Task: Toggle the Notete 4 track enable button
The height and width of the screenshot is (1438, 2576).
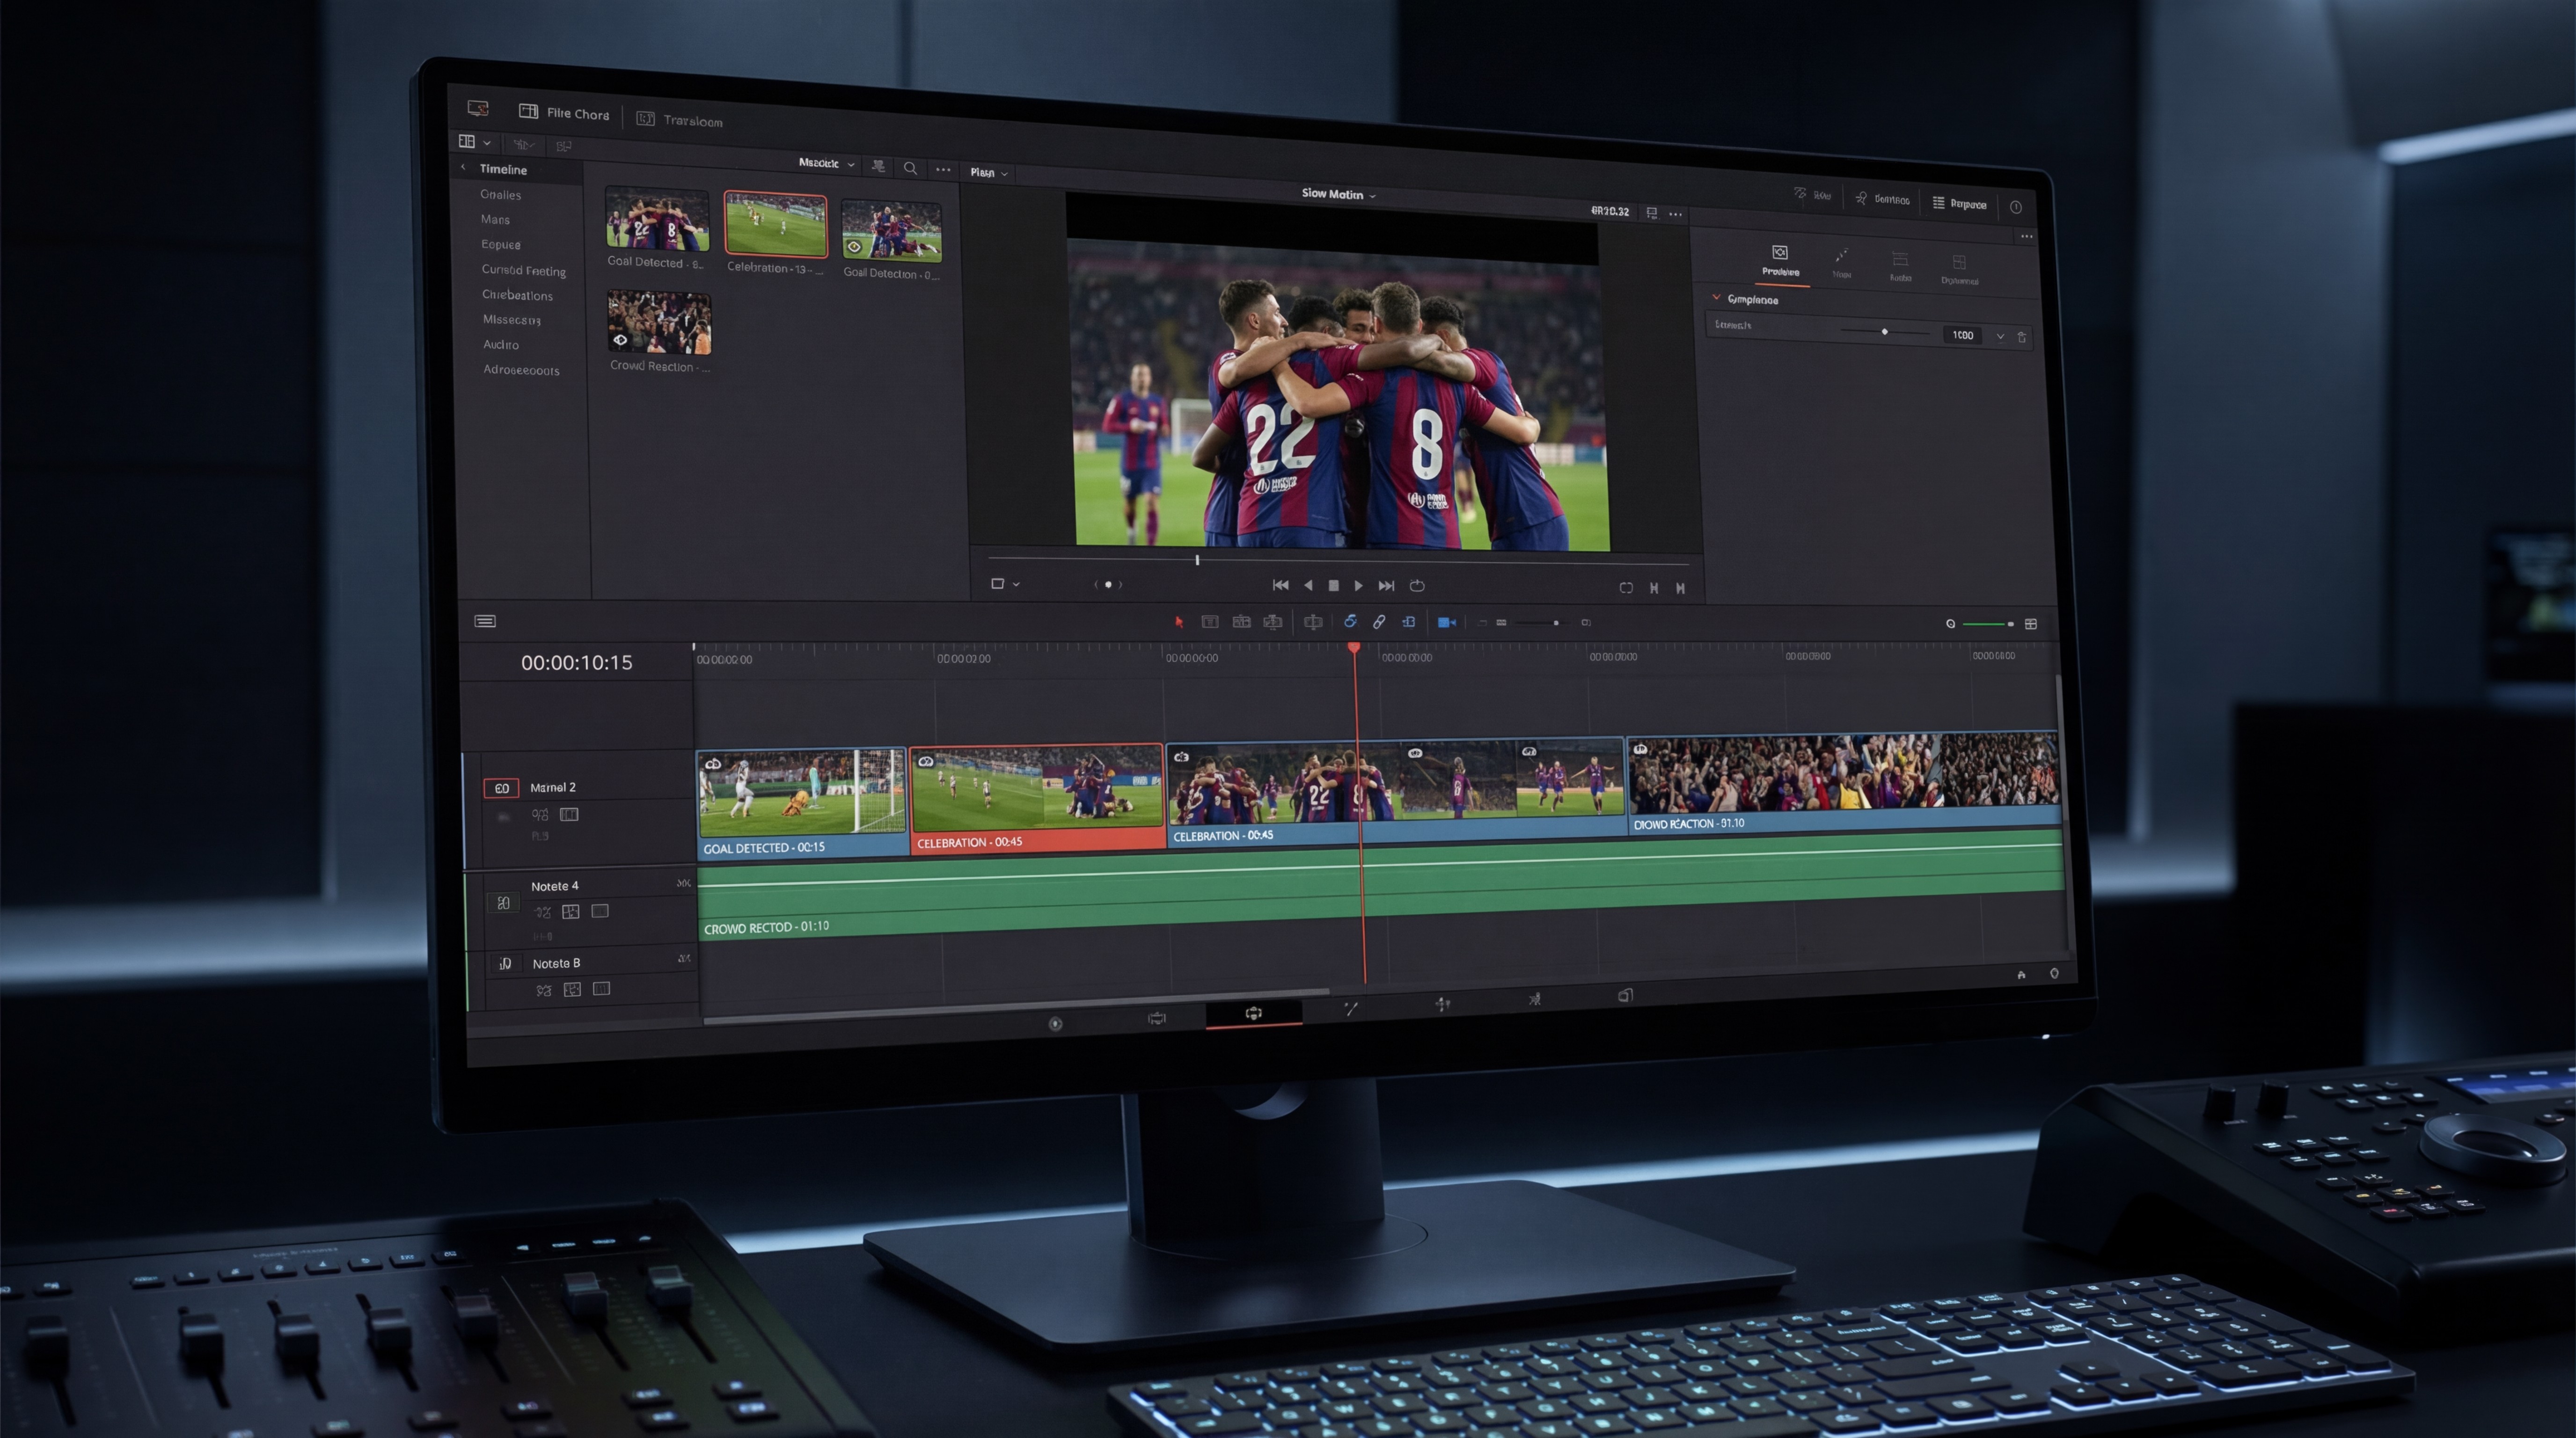Action: pos(503,903)
